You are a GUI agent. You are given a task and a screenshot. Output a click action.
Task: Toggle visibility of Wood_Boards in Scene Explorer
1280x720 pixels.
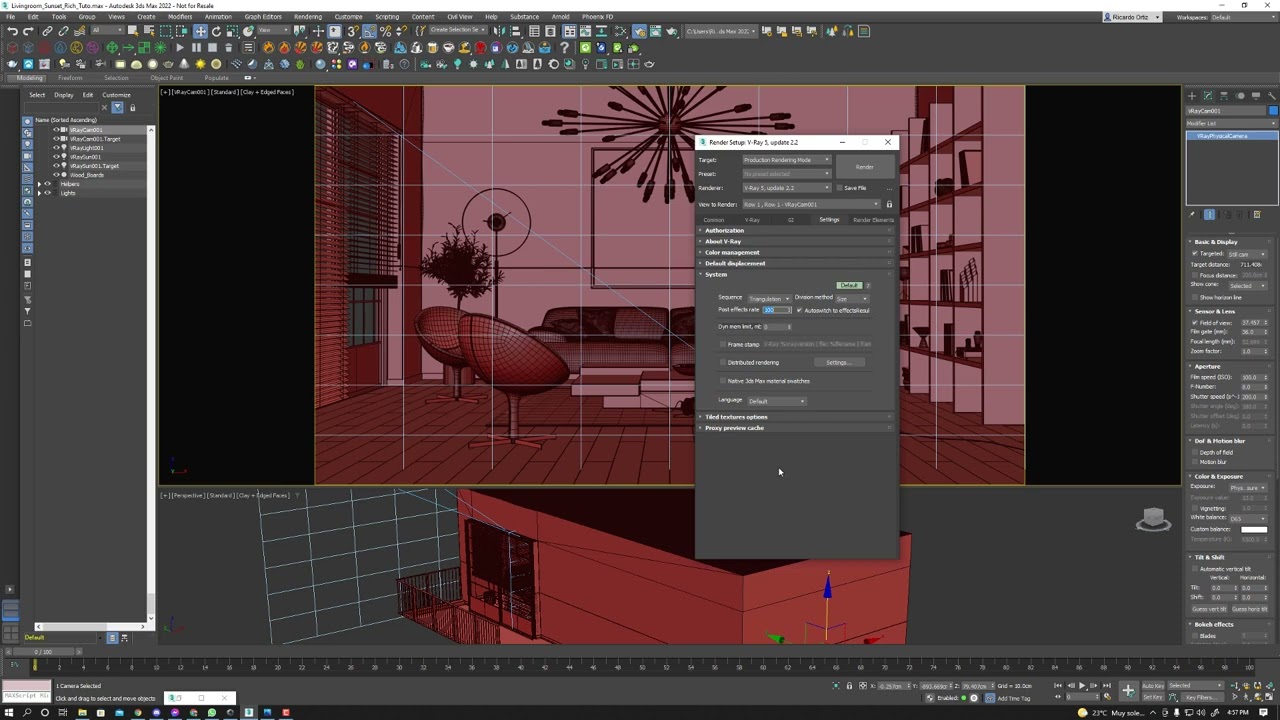coord(56,175)
